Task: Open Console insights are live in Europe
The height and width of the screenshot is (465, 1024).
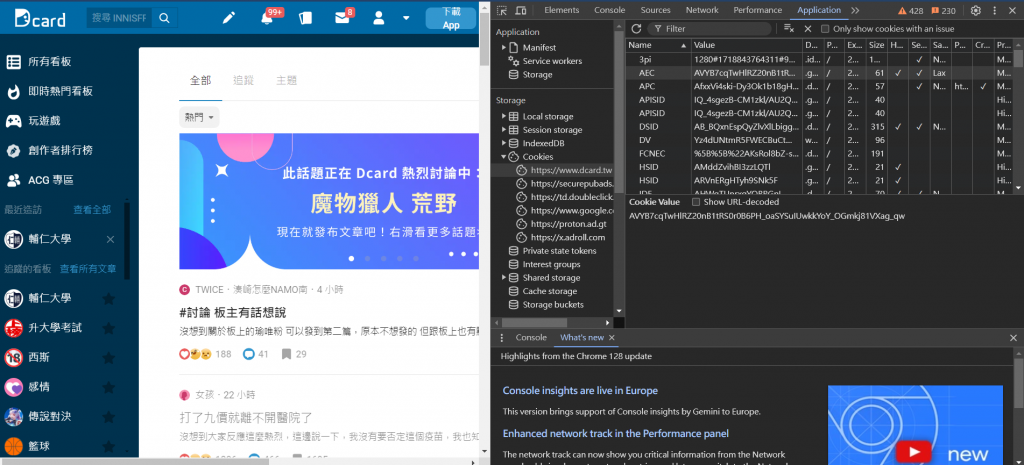Action: [580, 391]
